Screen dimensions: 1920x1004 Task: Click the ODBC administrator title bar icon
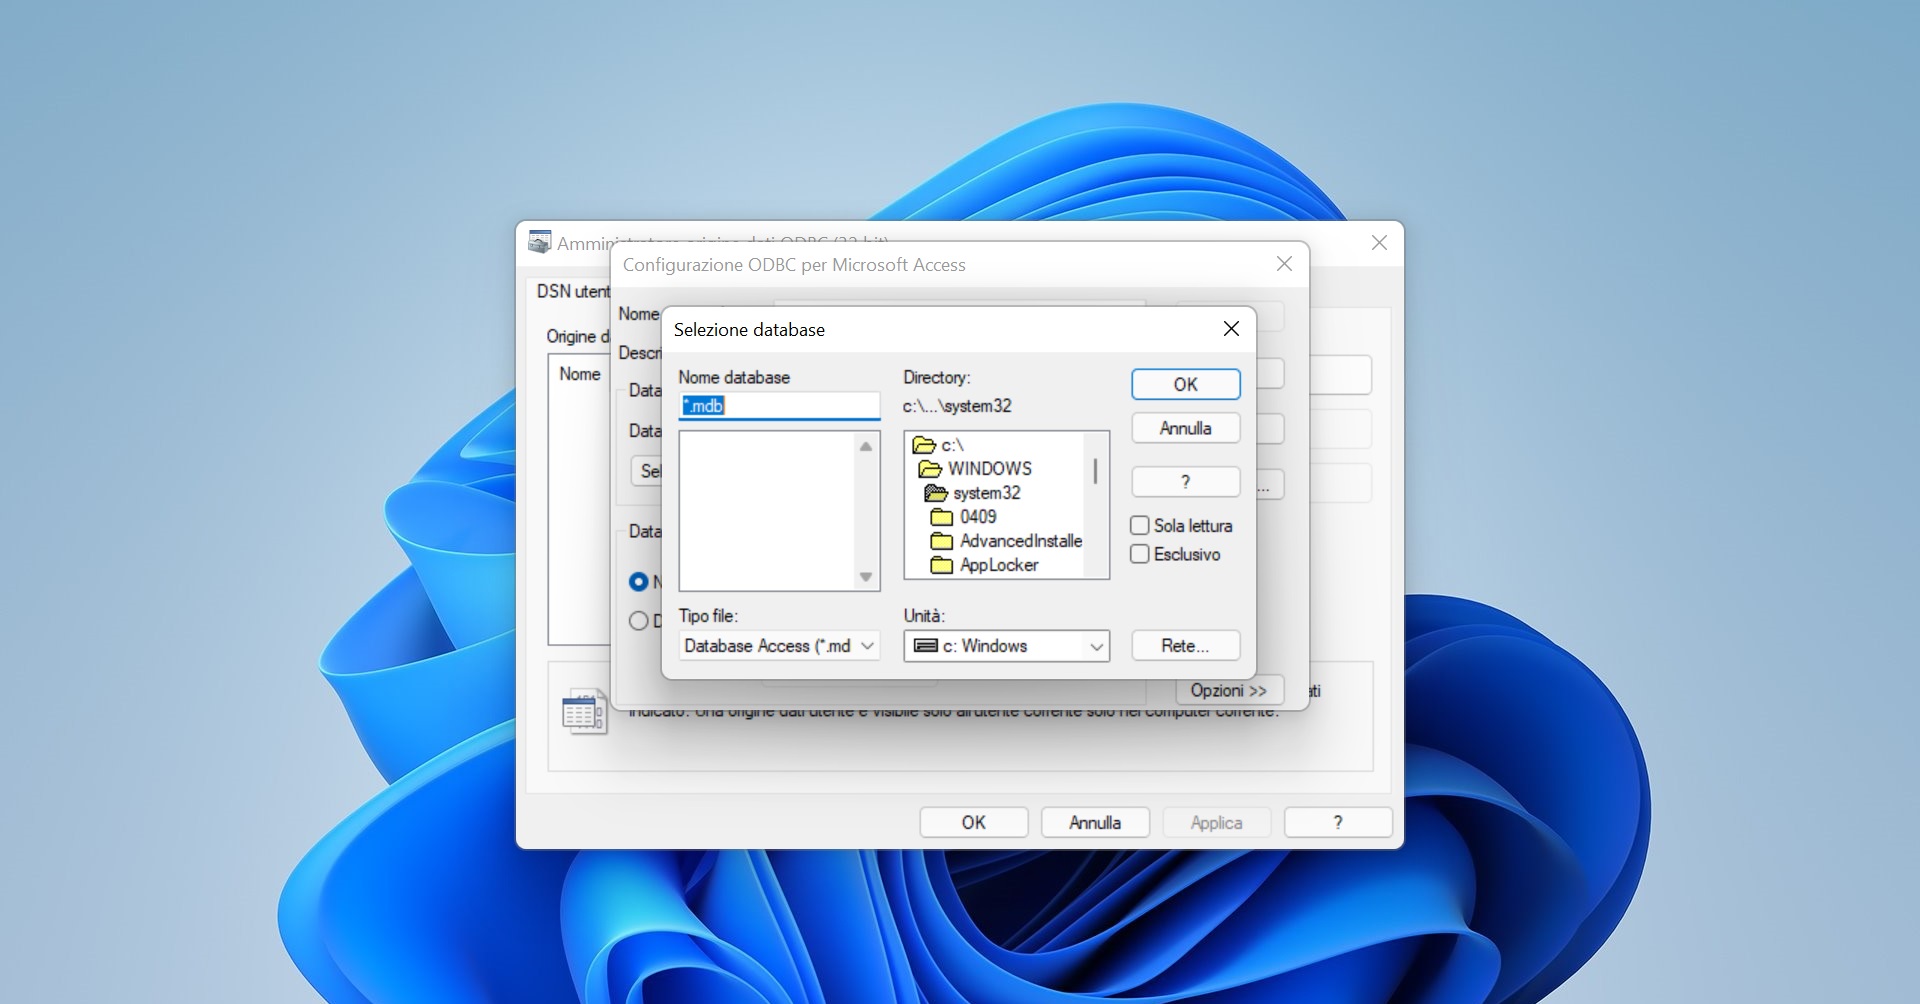coord(540,242)
